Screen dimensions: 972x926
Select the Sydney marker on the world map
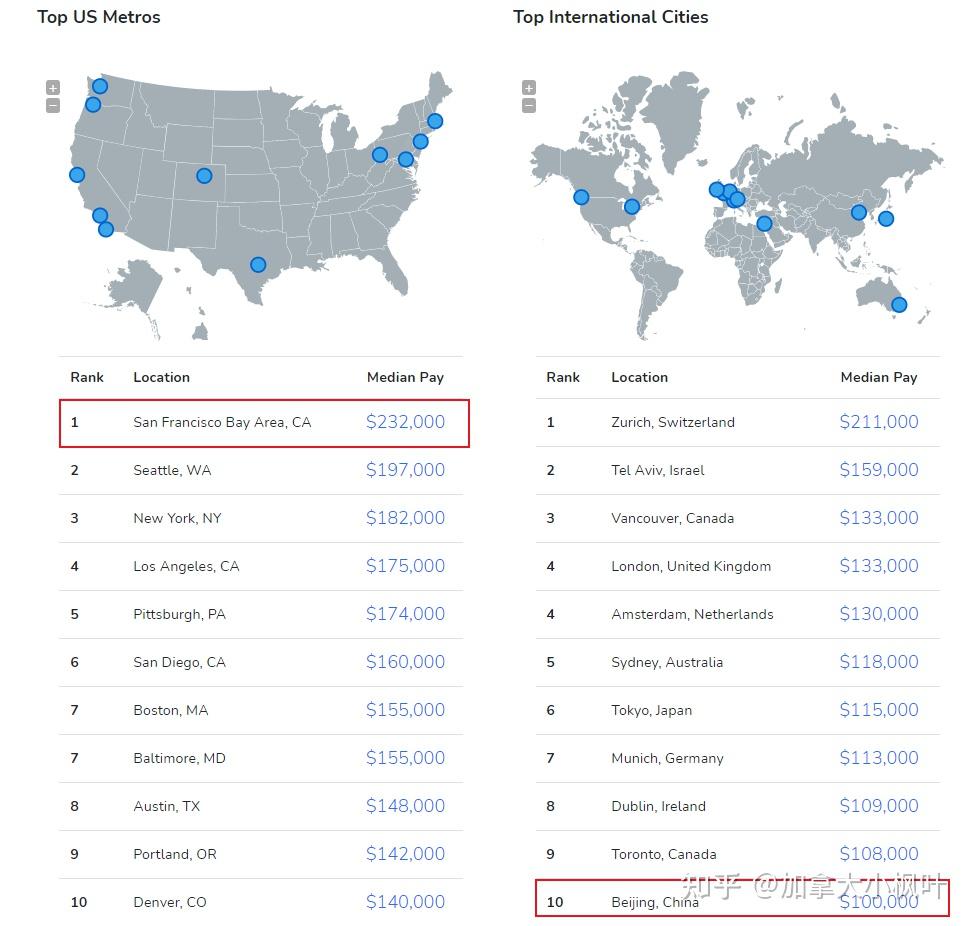pyautogui.click(x=898, y=305)
